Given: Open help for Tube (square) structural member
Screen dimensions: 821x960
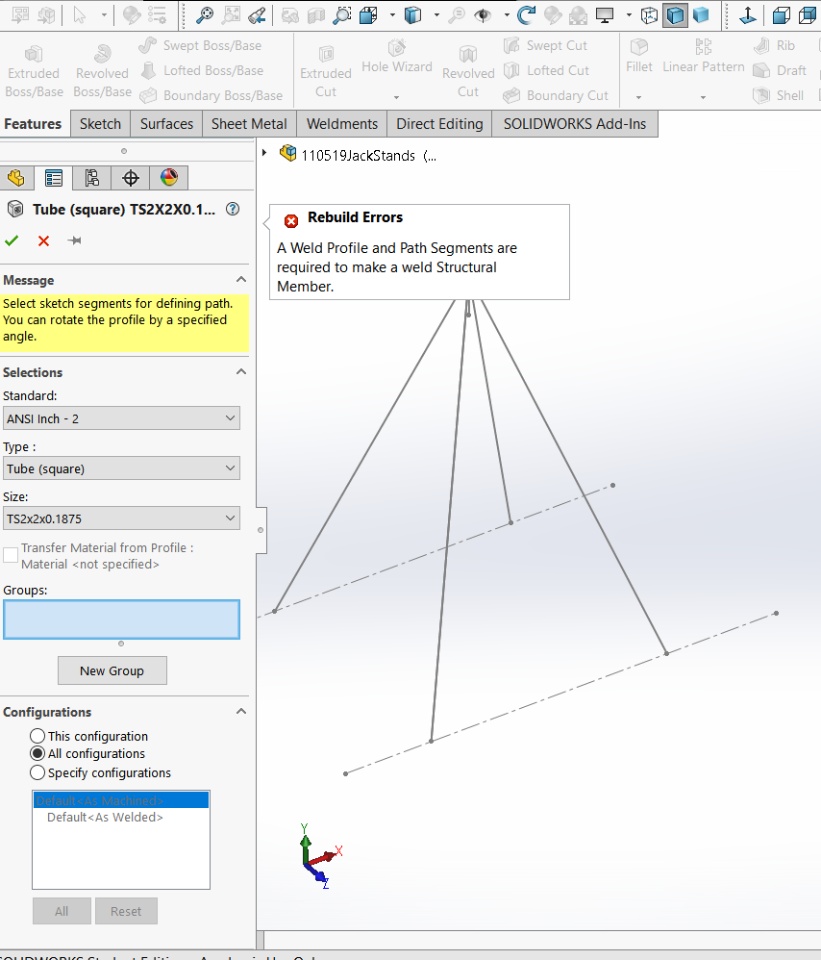Looking at the screenshot, I should click(x=233, y=209).
